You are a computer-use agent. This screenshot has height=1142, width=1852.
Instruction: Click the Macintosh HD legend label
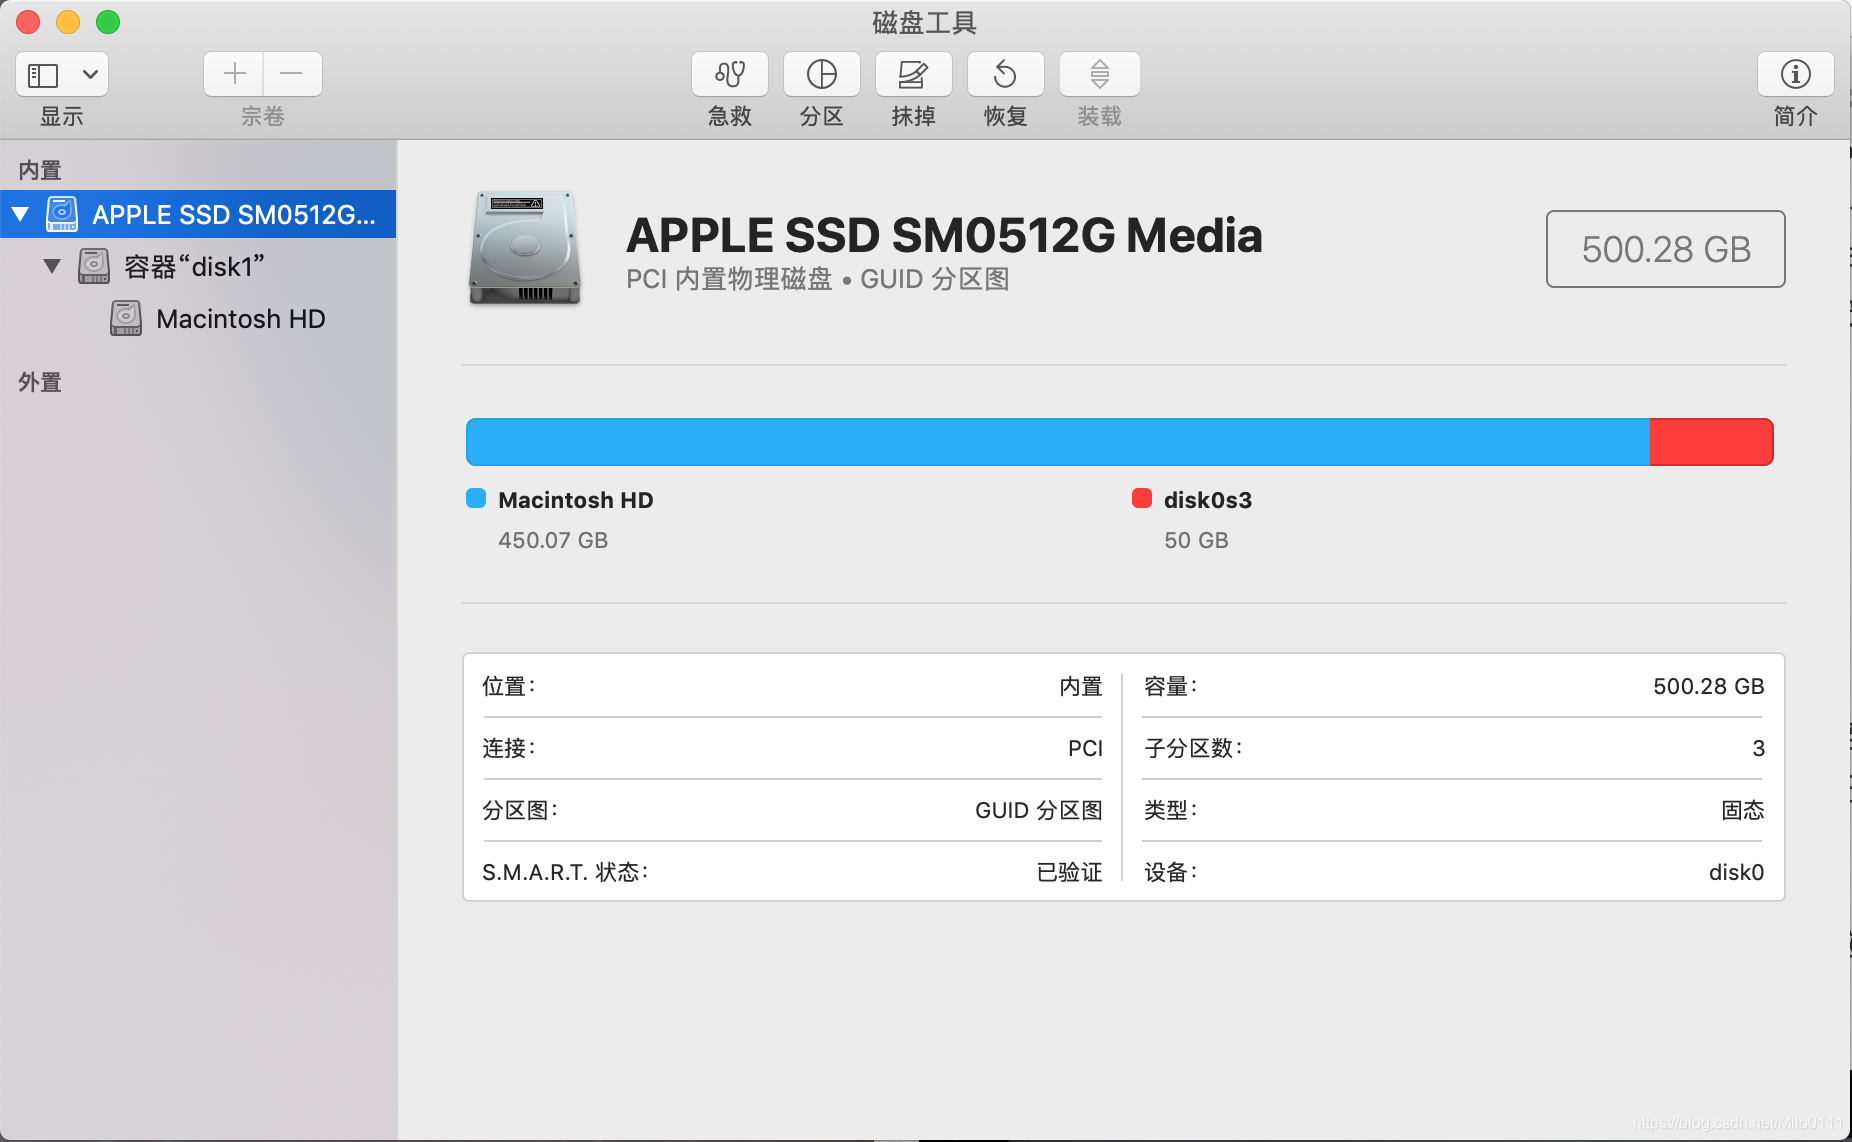tap(576, 500)
